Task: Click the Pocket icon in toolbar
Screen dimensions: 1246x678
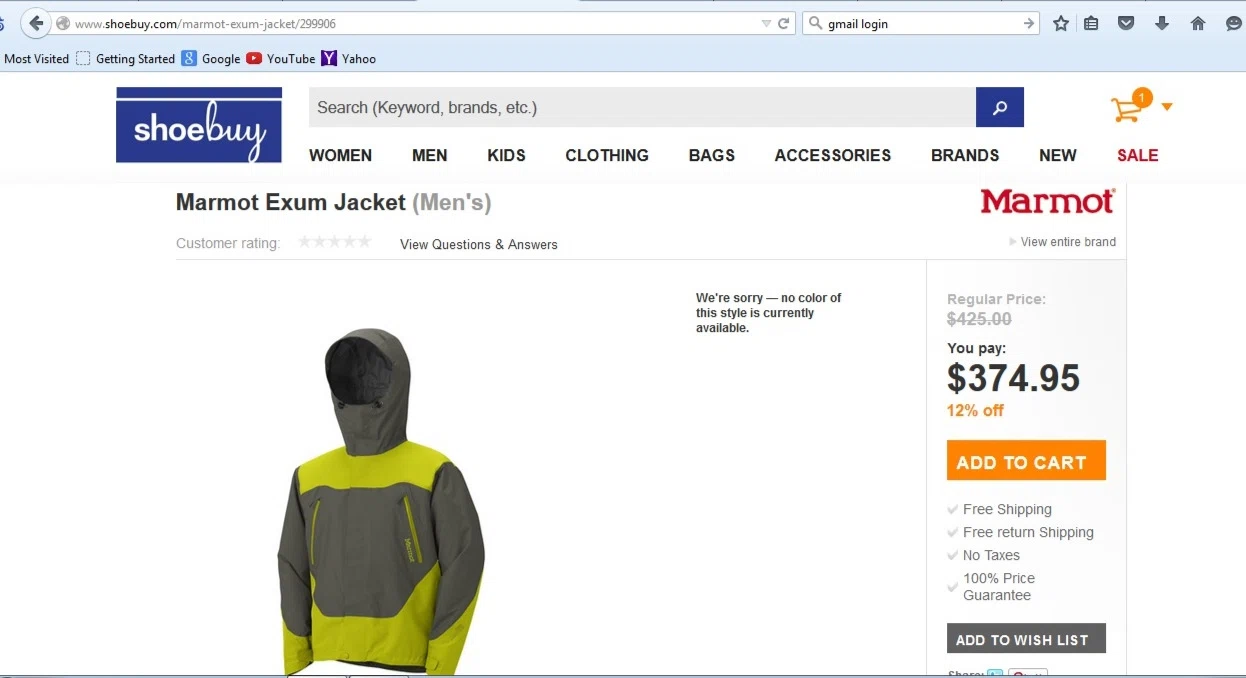Action: pyautogui.click(x=1126, y=23)
